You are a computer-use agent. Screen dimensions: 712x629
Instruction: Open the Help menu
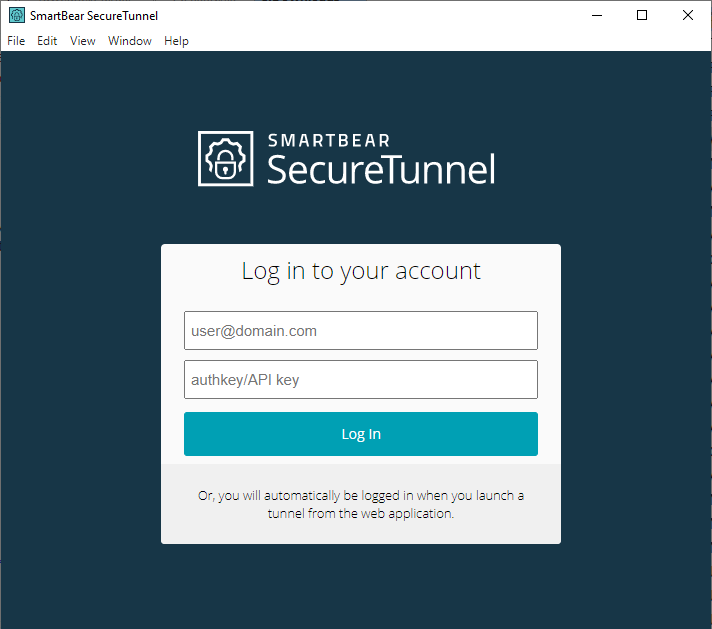pyautogui.click(x=176, y=41)
